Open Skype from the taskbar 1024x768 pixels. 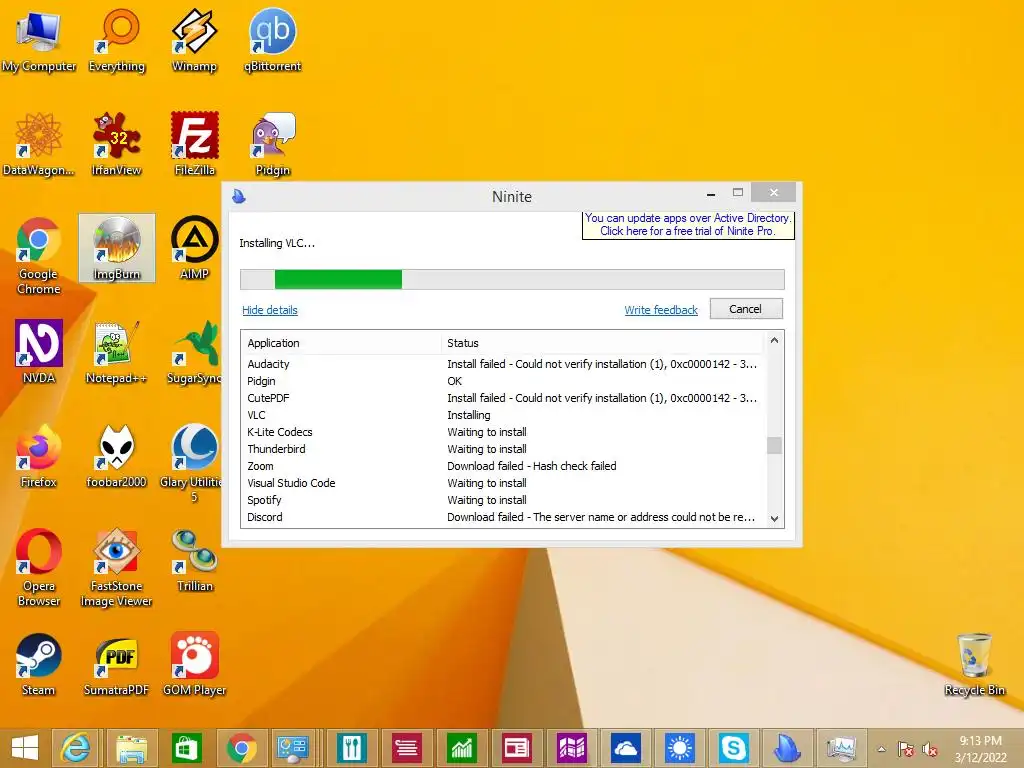click(733, 748)
